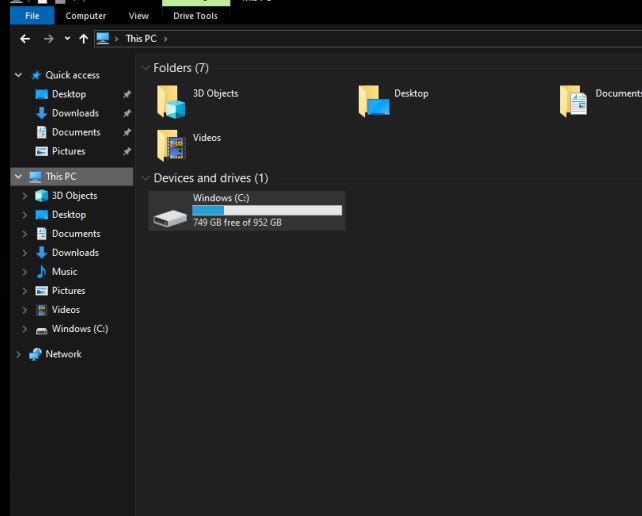This screenshot has height=516, width=642.
Task: Select Music label in navigation pane
Action: tap(65, 272)
